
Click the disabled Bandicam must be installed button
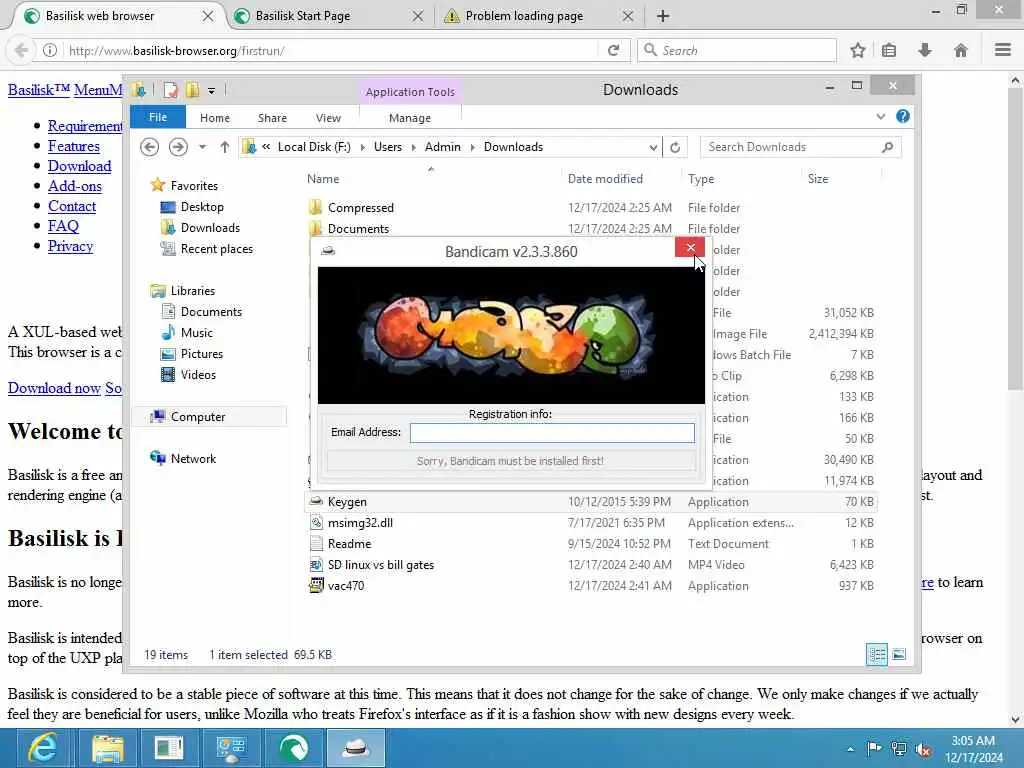[x=511, y=460]
